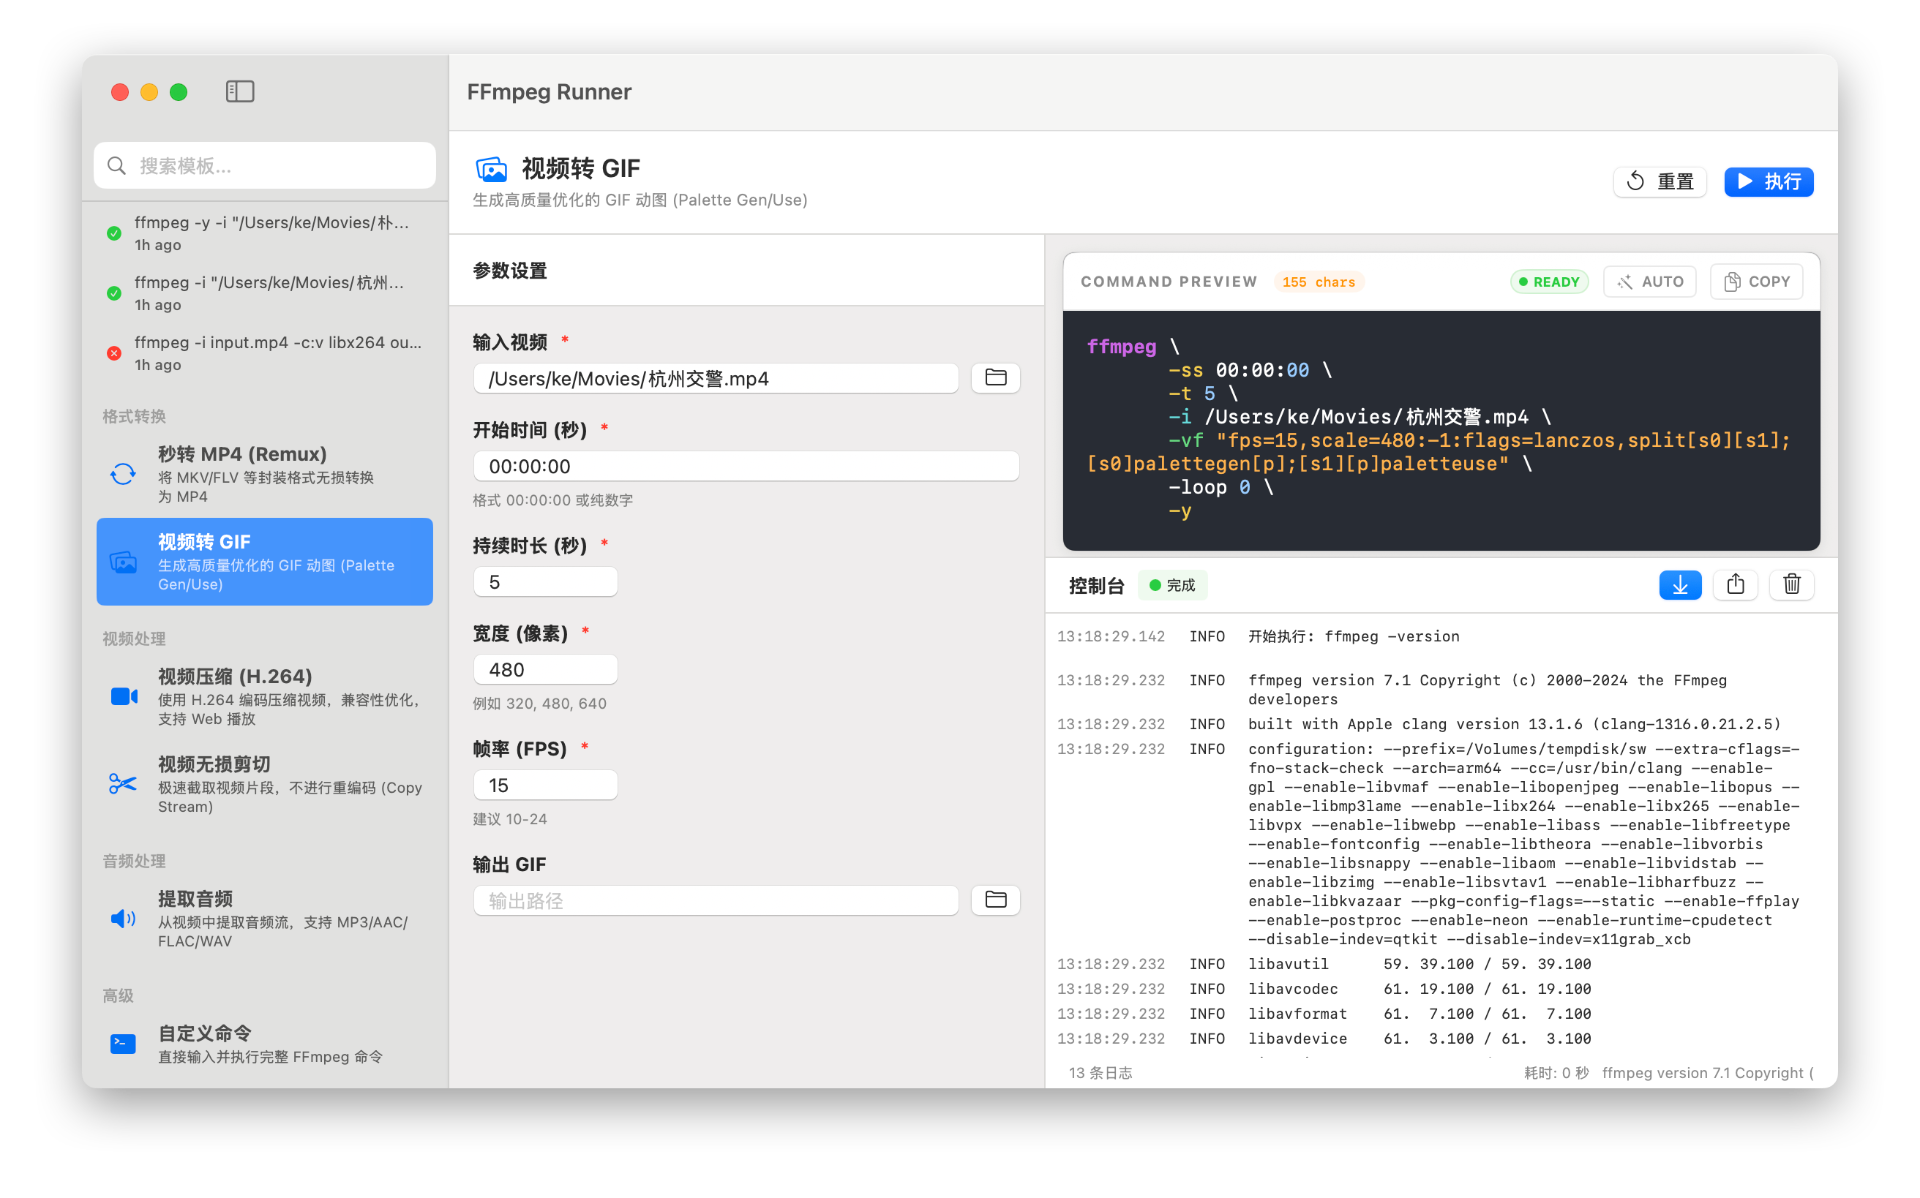Choose the 提取音频 template
The height and width of the screenshot is (1198, 1920).
coord(265,919)
